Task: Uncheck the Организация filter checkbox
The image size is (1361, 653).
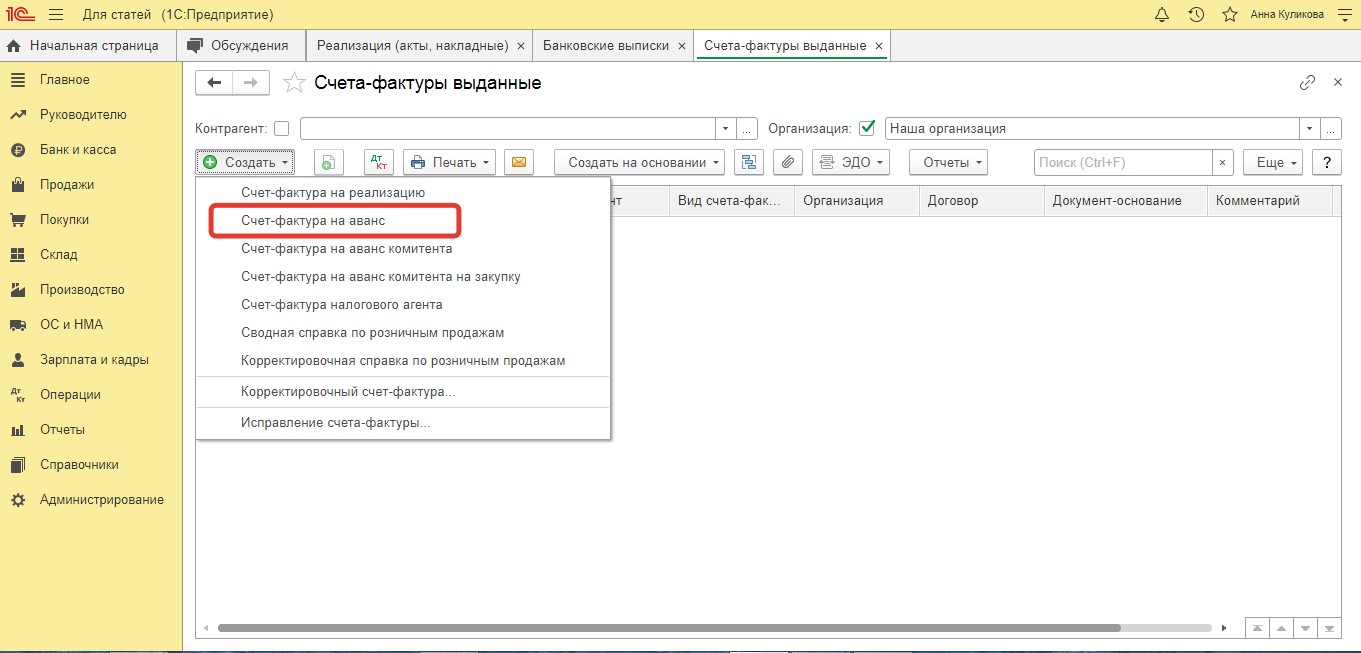Action: [867, 129]
